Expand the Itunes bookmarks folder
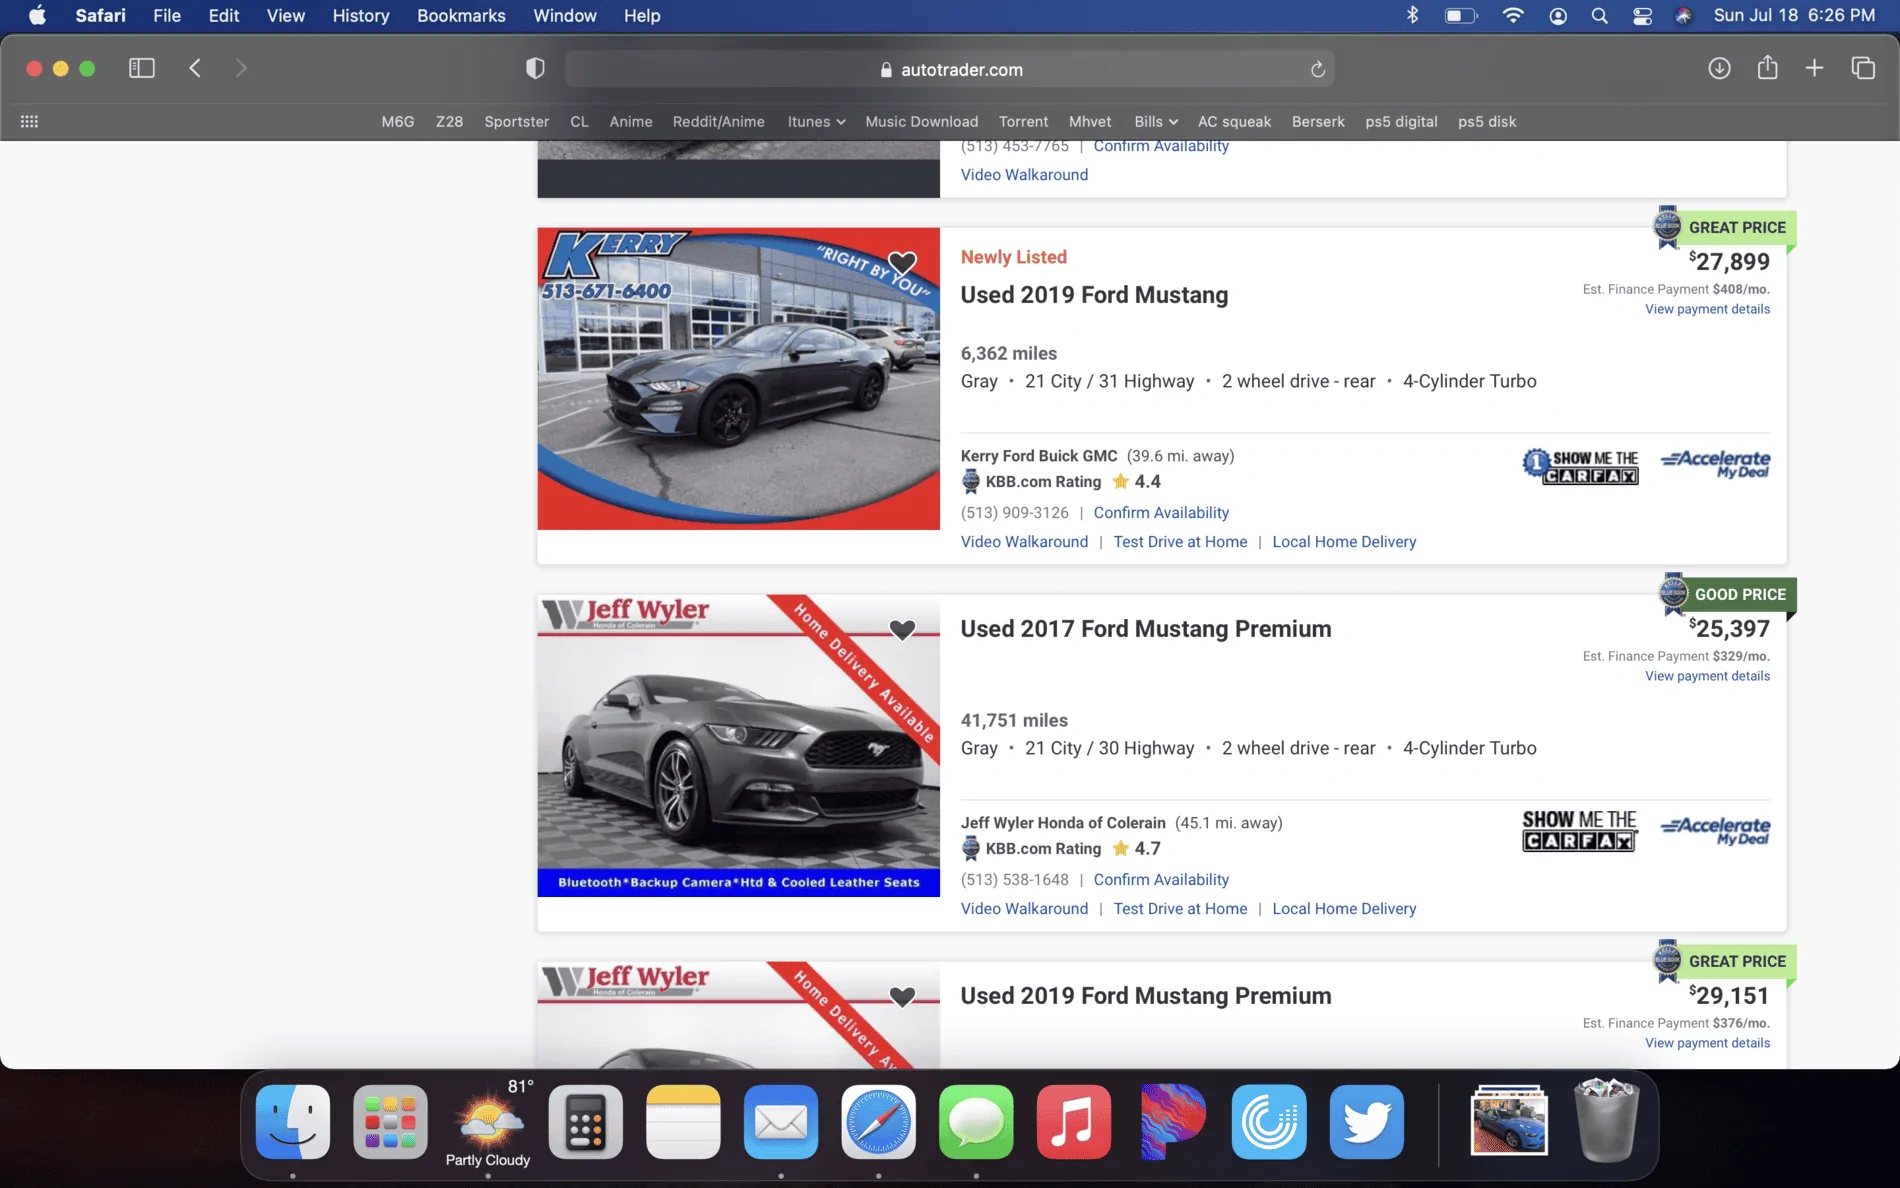Viewport: 1900px width, 1188px height. 816,121
